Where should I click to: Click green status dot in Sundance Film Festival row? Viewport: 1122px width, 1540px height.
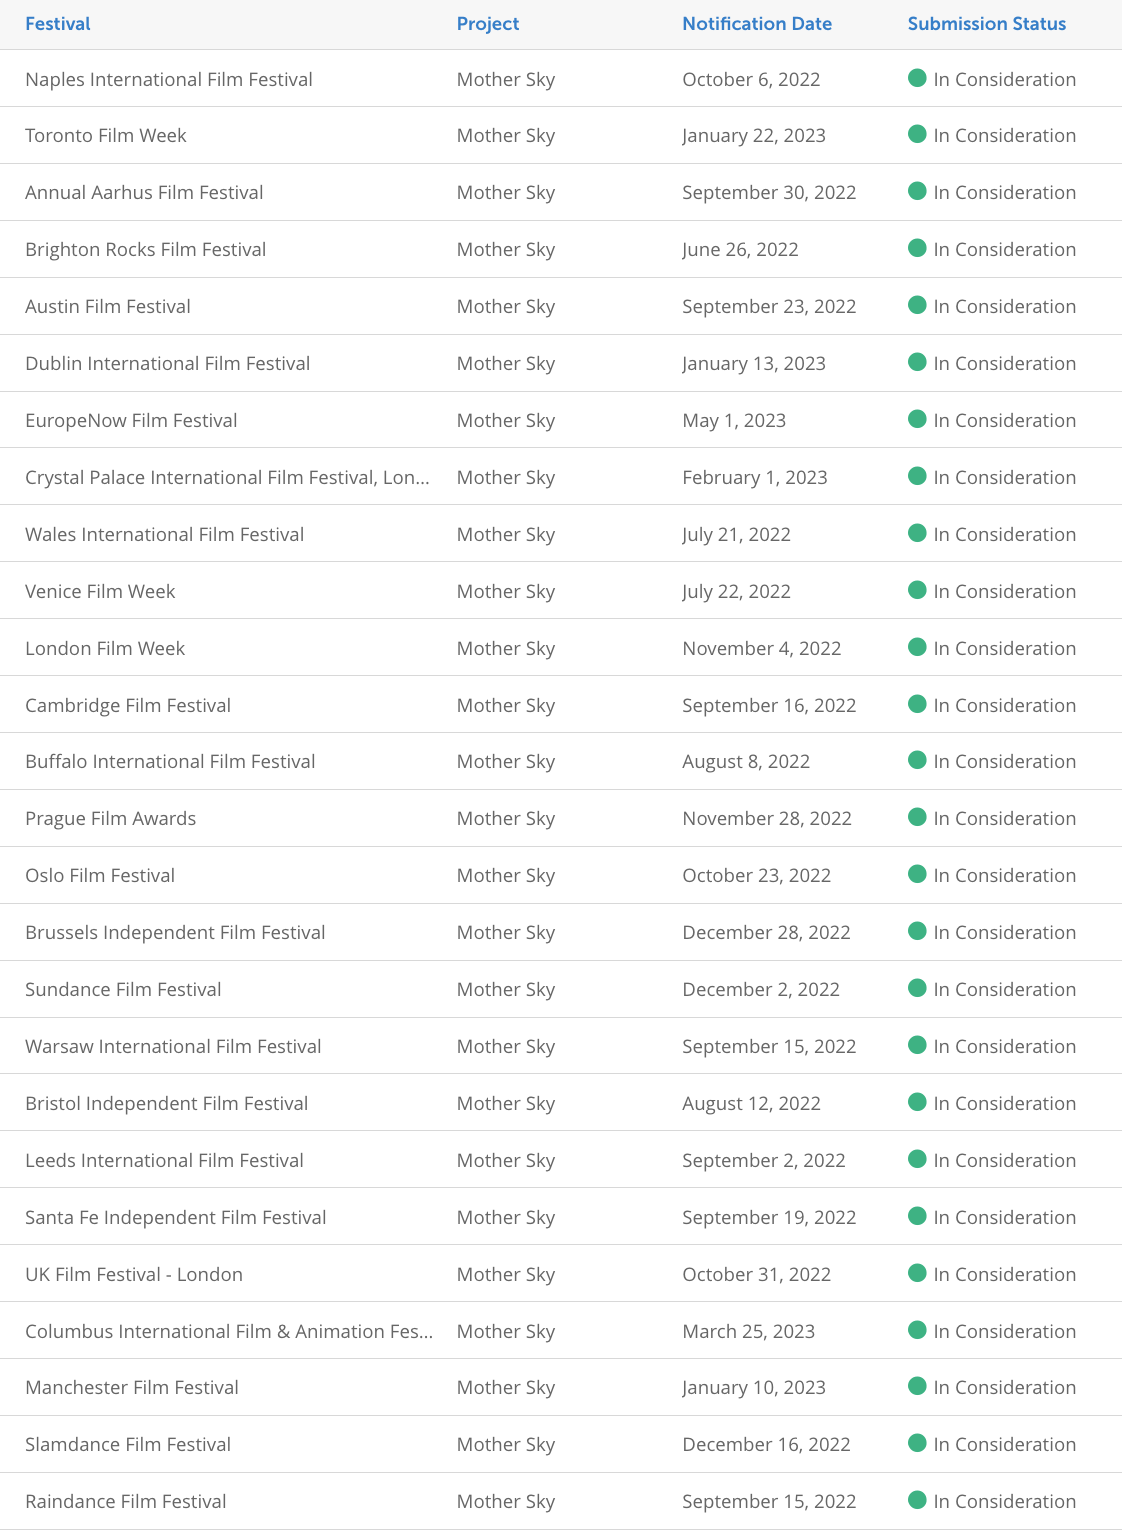click(917, 988)
